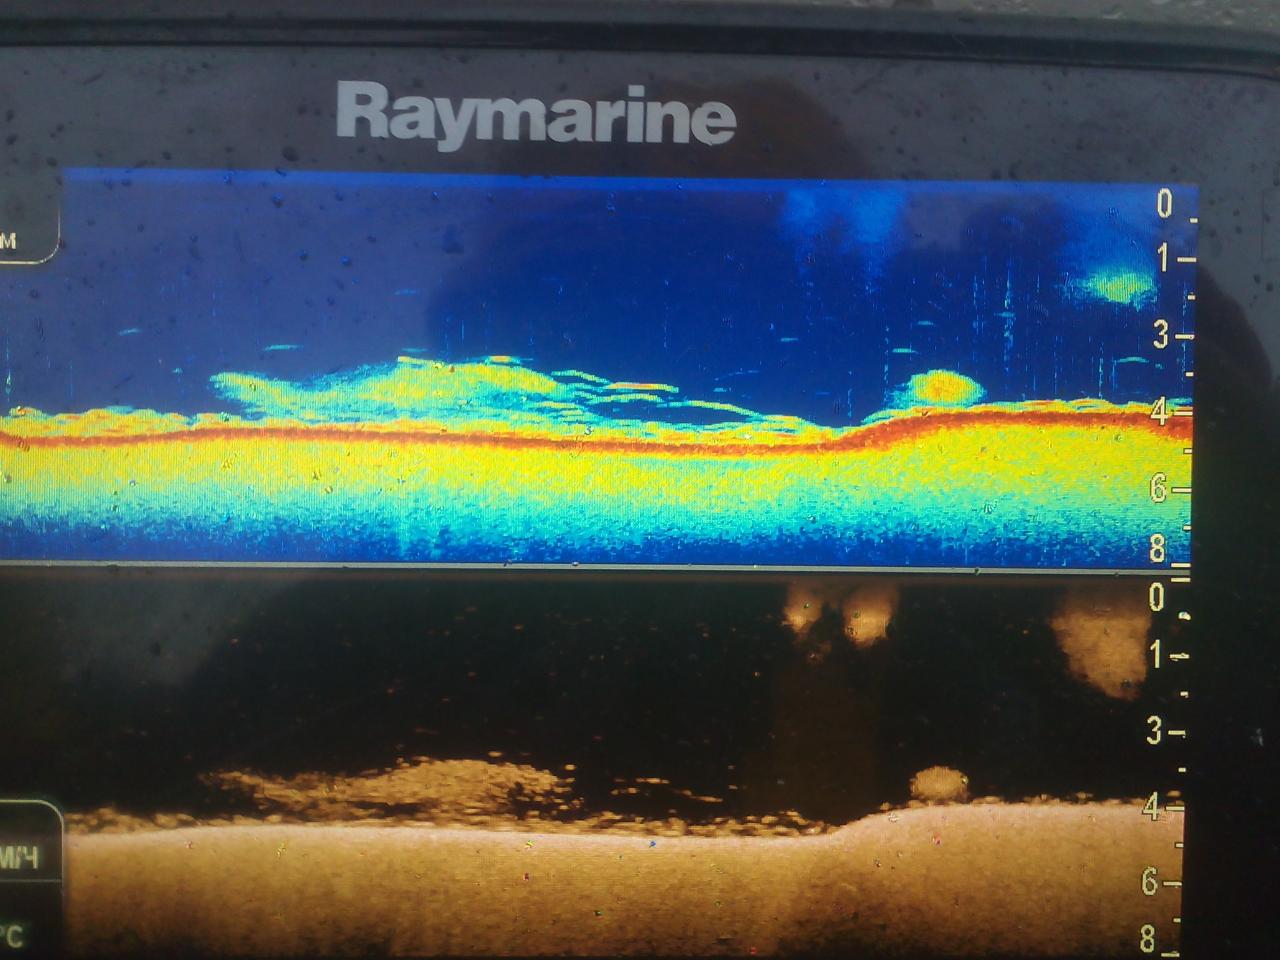
Task: Select the 1 mark on the sonar depth scale
Action: [x=1164, y=259]
